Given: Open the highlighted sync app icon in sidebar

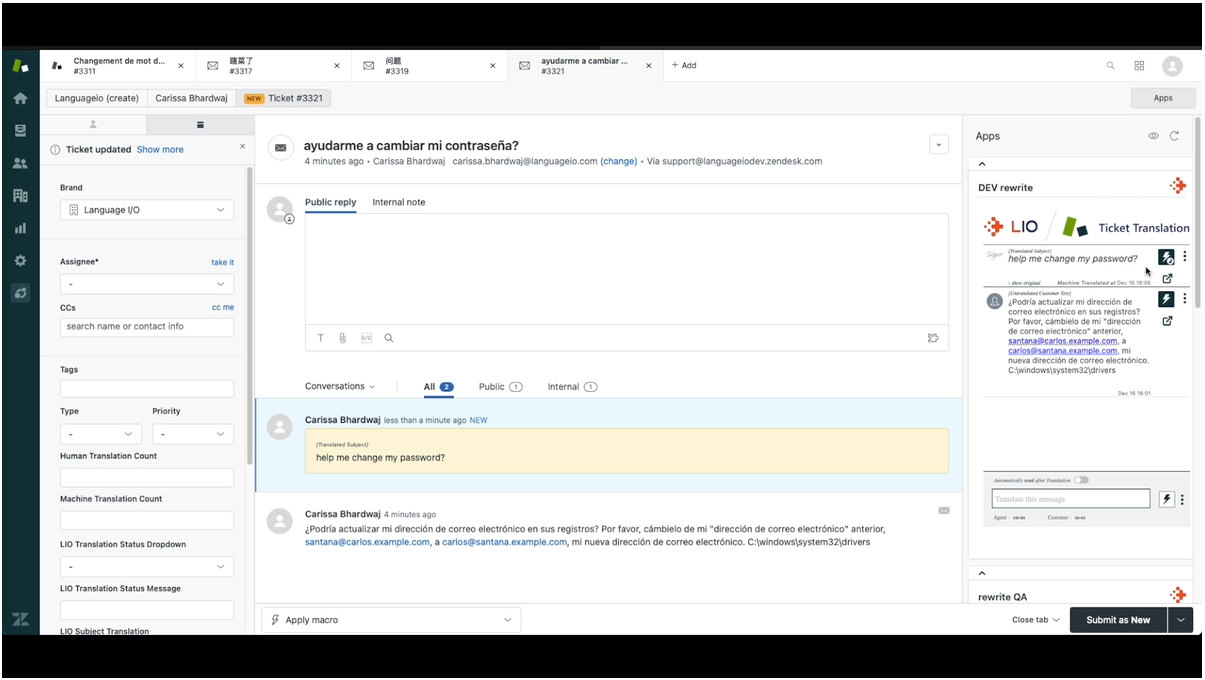Looking at the screenshot, I should (x=20, y=293).
